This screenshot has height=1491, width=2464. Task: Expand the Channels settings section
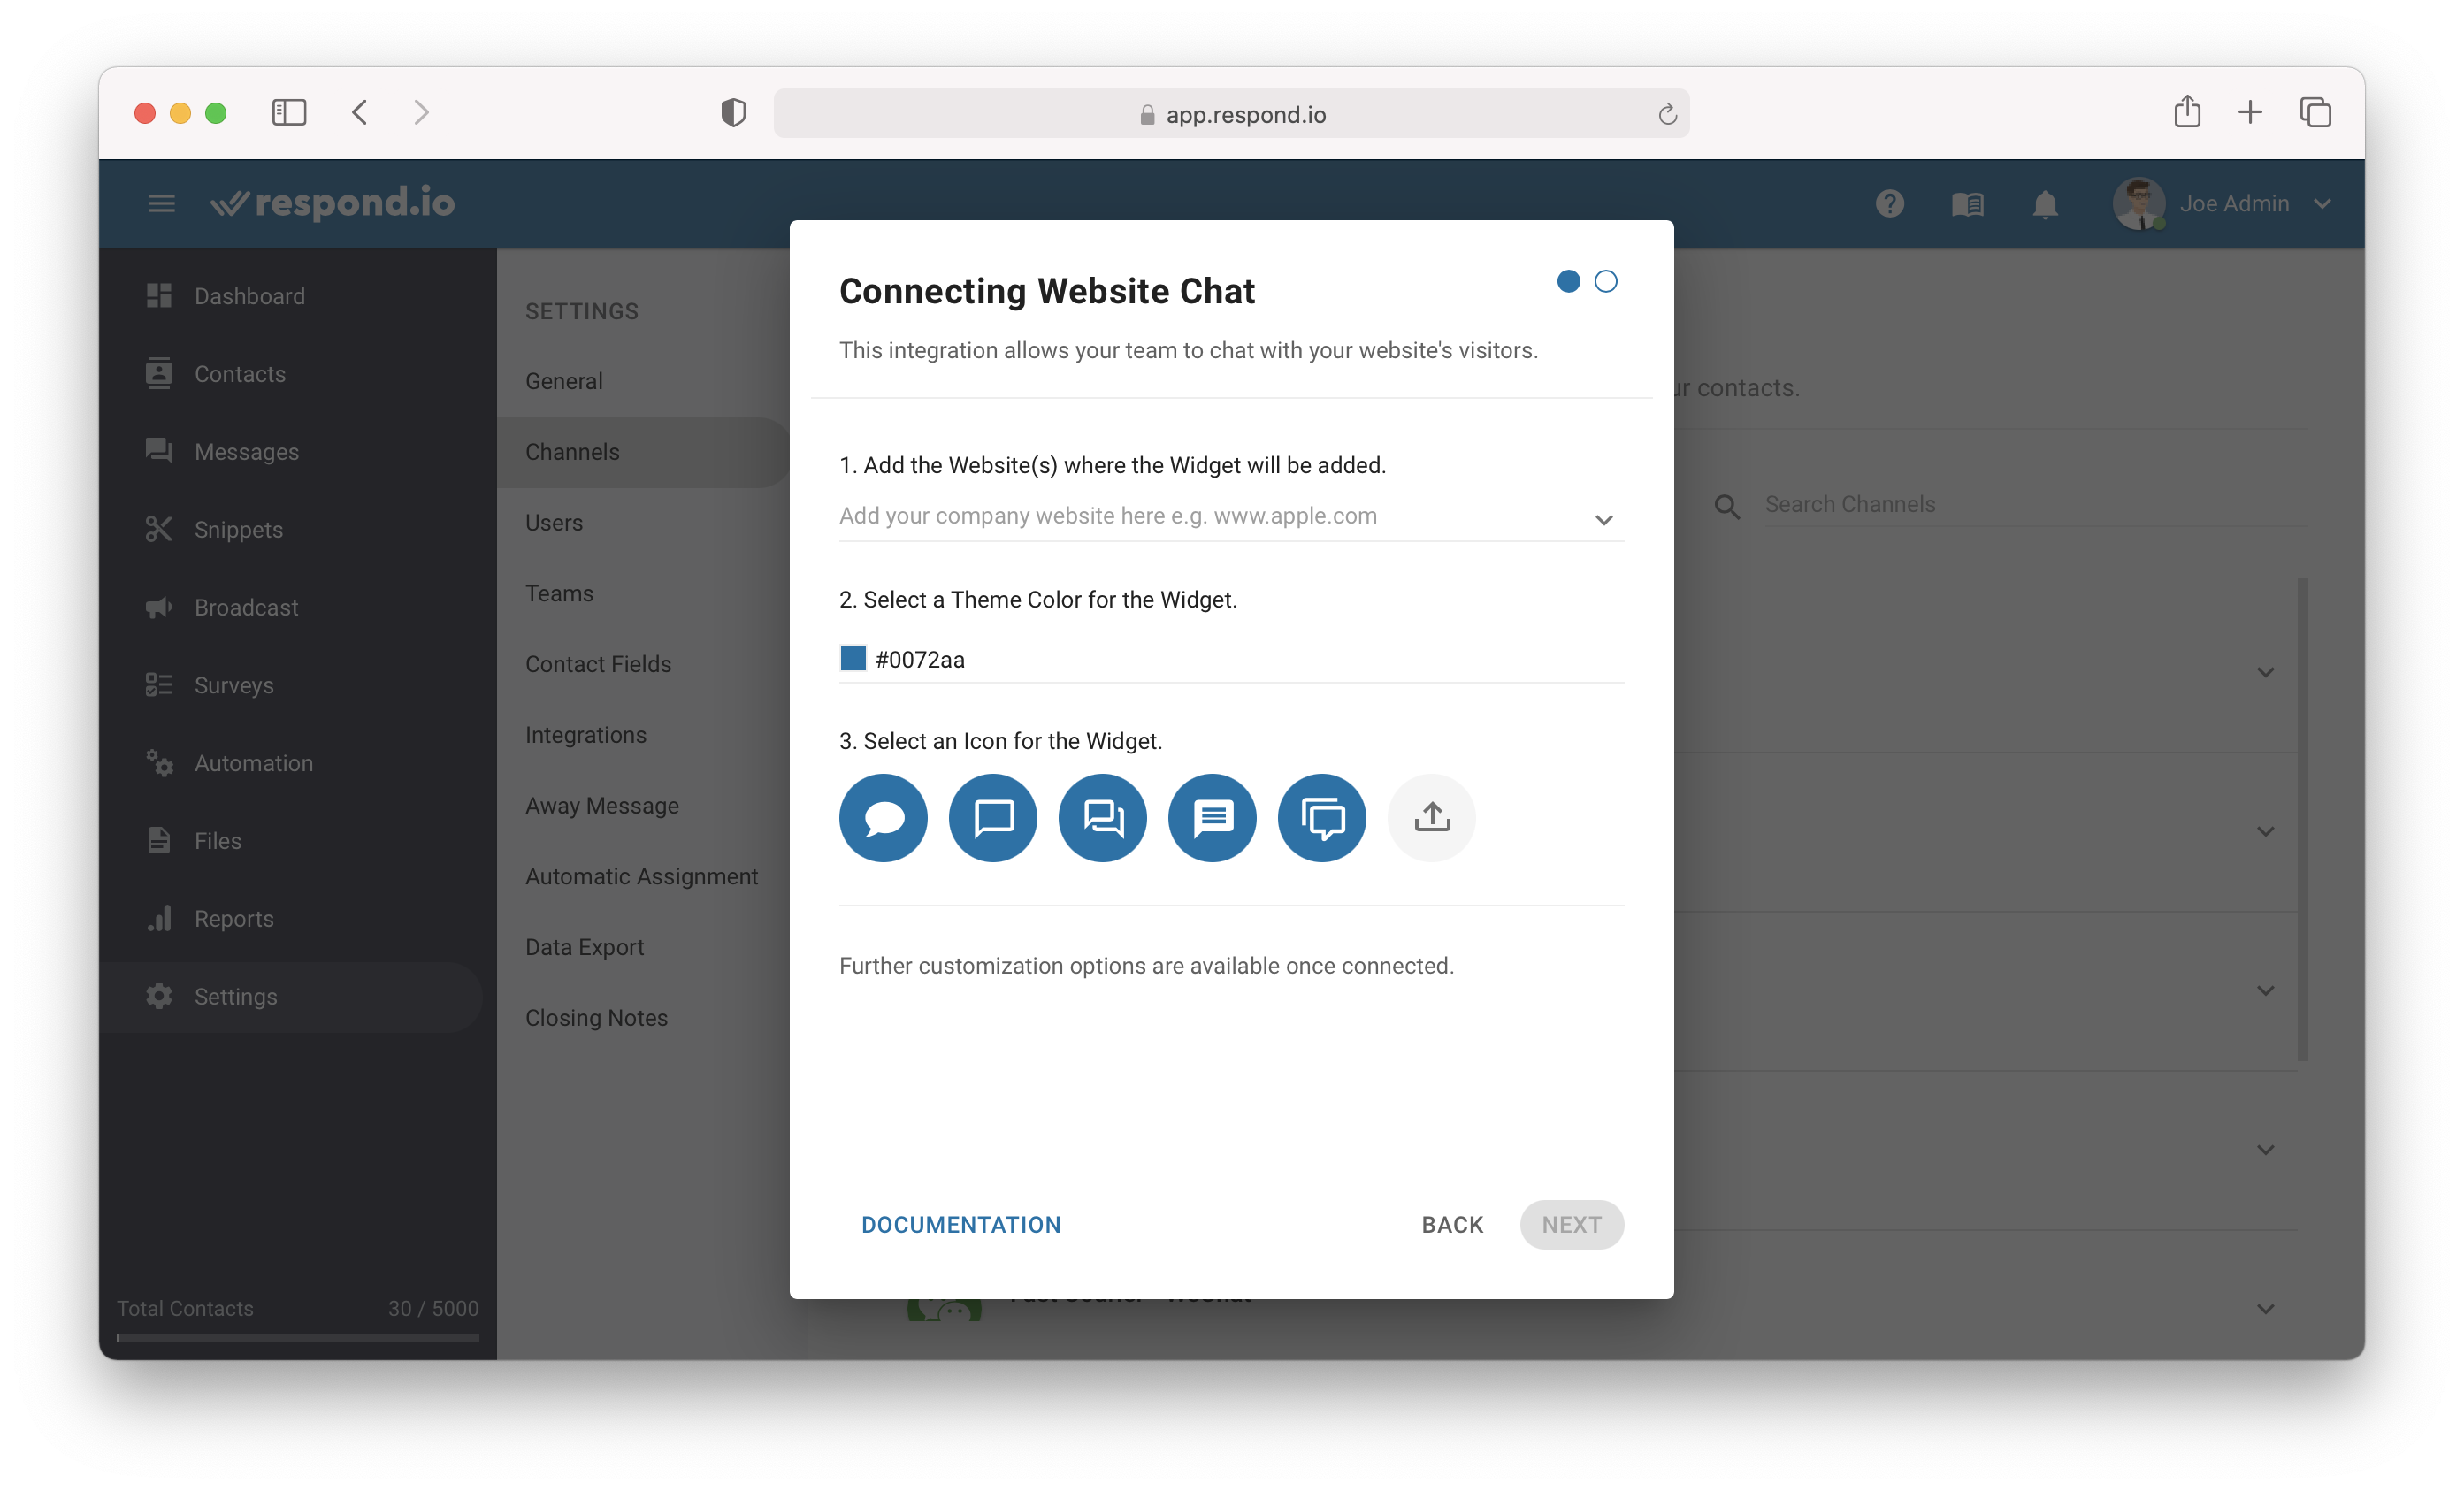click(x=572, y=451)
